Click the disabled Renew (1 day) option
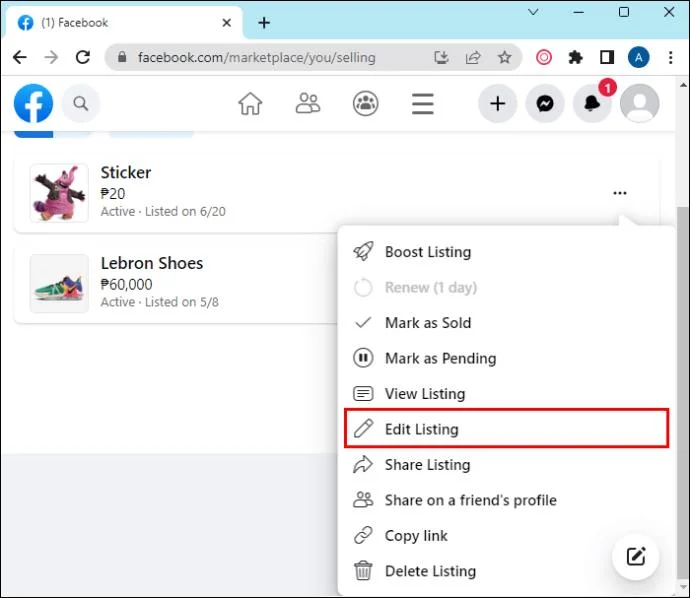 tap(506, 287)
